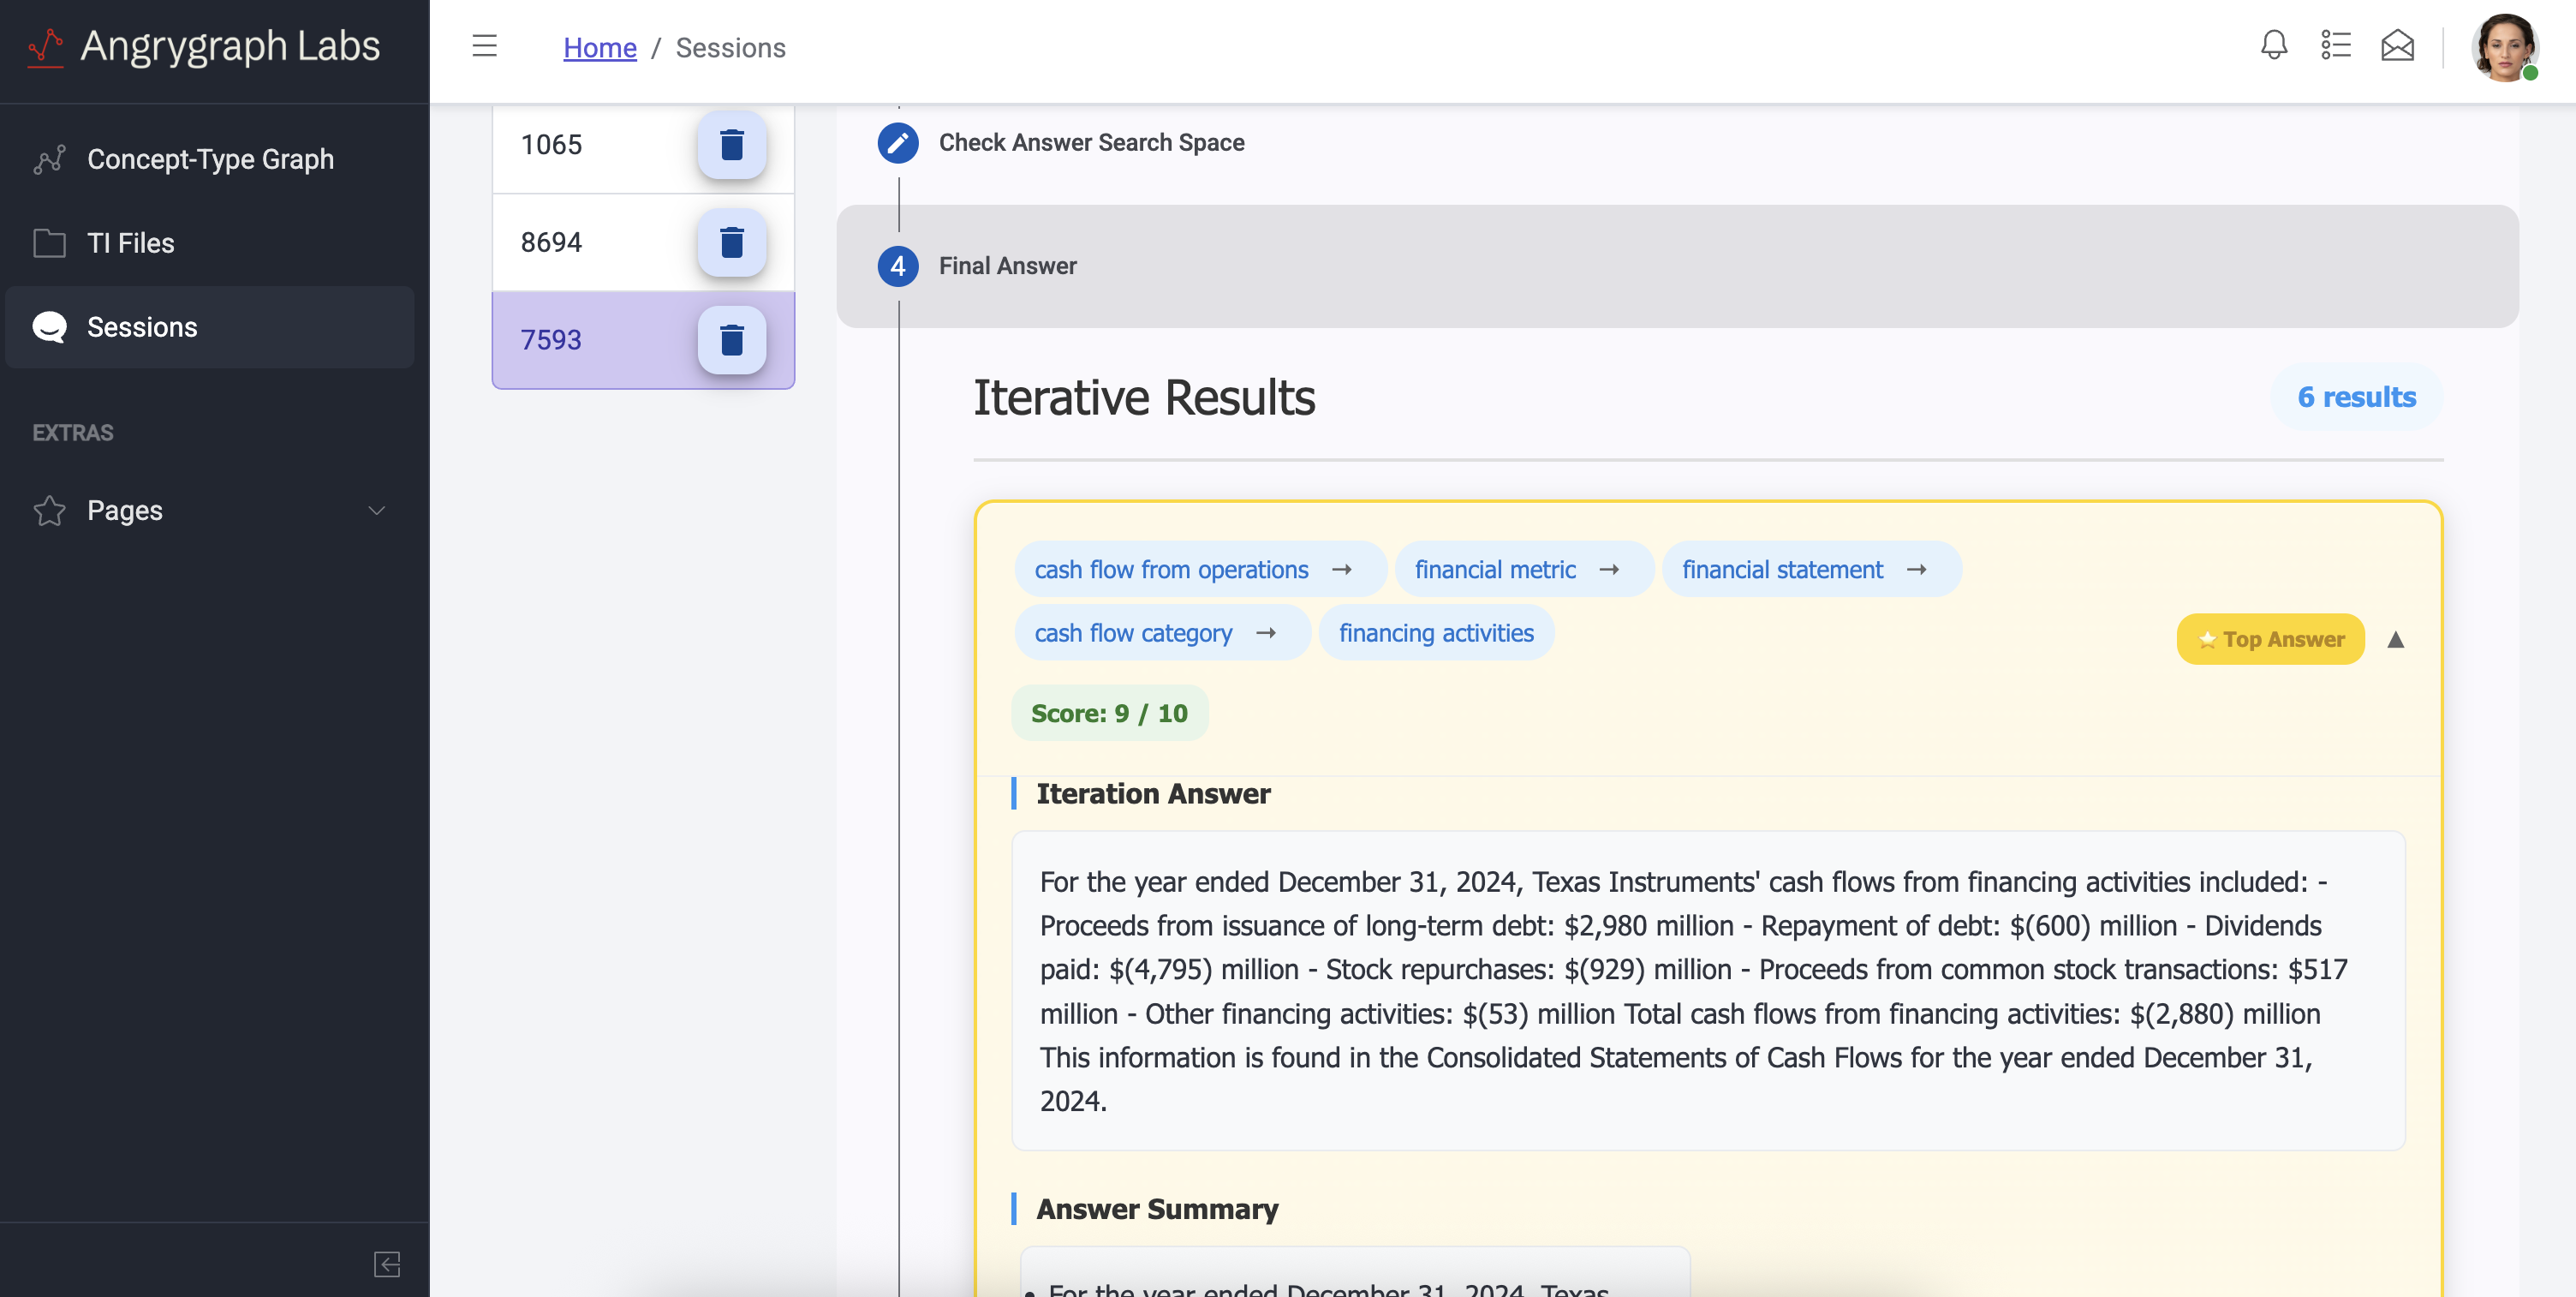
Task: Click the financial statement tag
Action: [1811, 569]
